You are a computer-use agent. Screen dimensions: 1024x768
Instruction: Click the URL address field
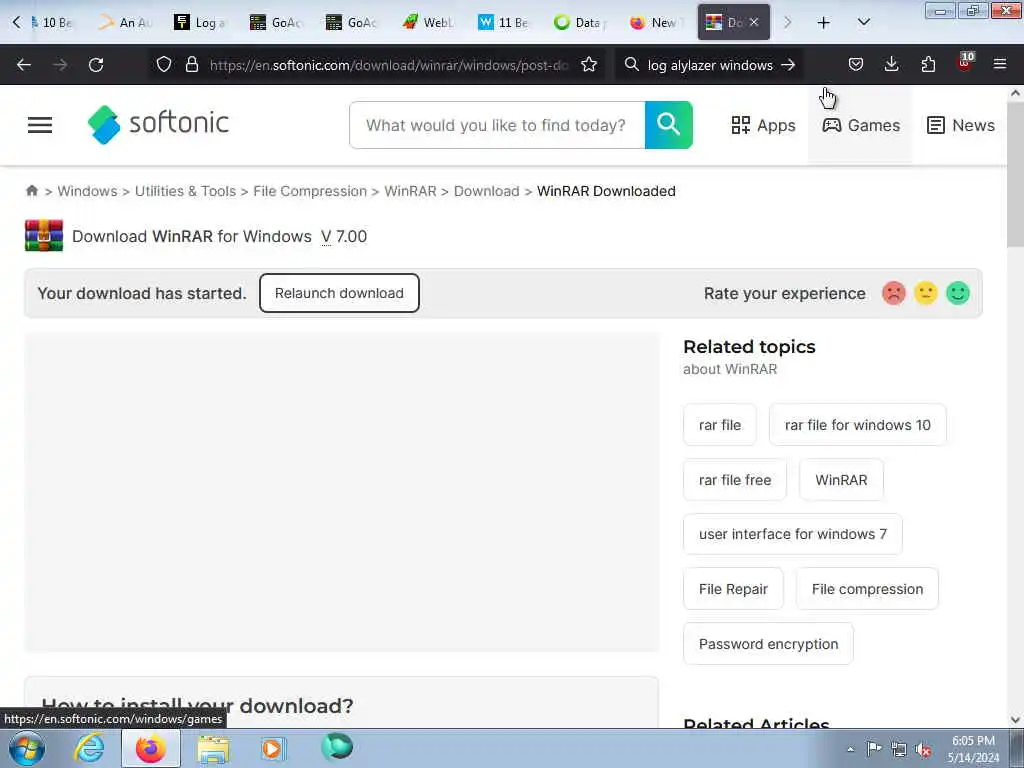click(x=389, y=65)
